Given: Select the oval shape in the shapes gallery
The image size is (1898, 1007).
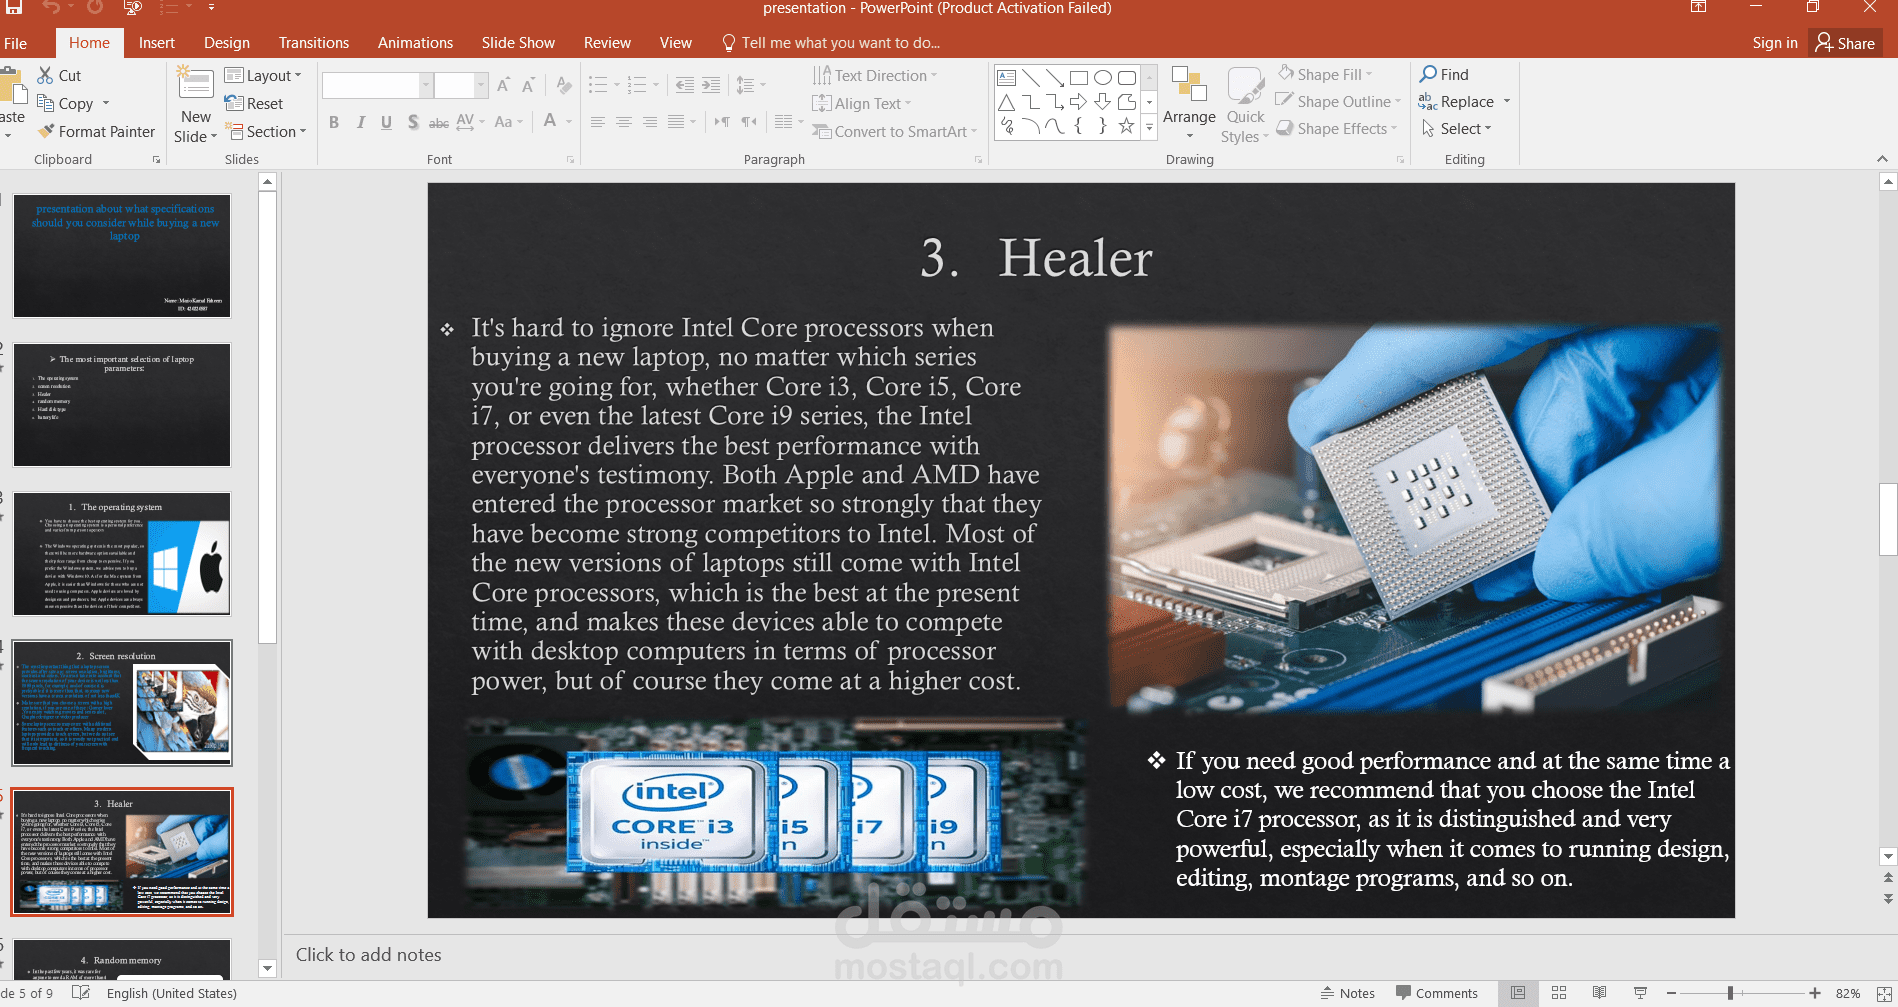Looking at the screenshot, I should tap(1103, 77).
